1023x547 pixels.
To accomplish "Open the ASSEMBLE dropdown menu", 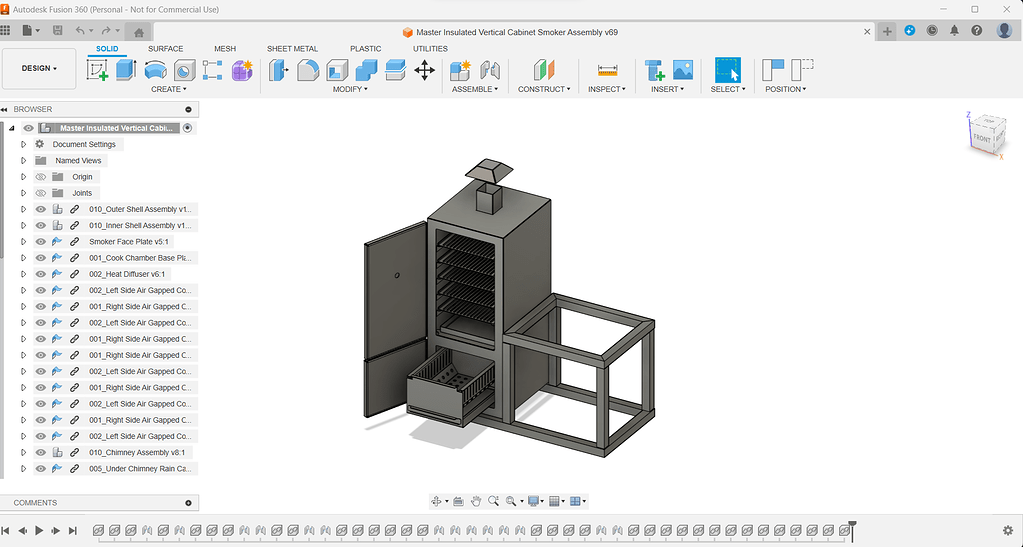I will pyautogui.click(x=475, y=89).
